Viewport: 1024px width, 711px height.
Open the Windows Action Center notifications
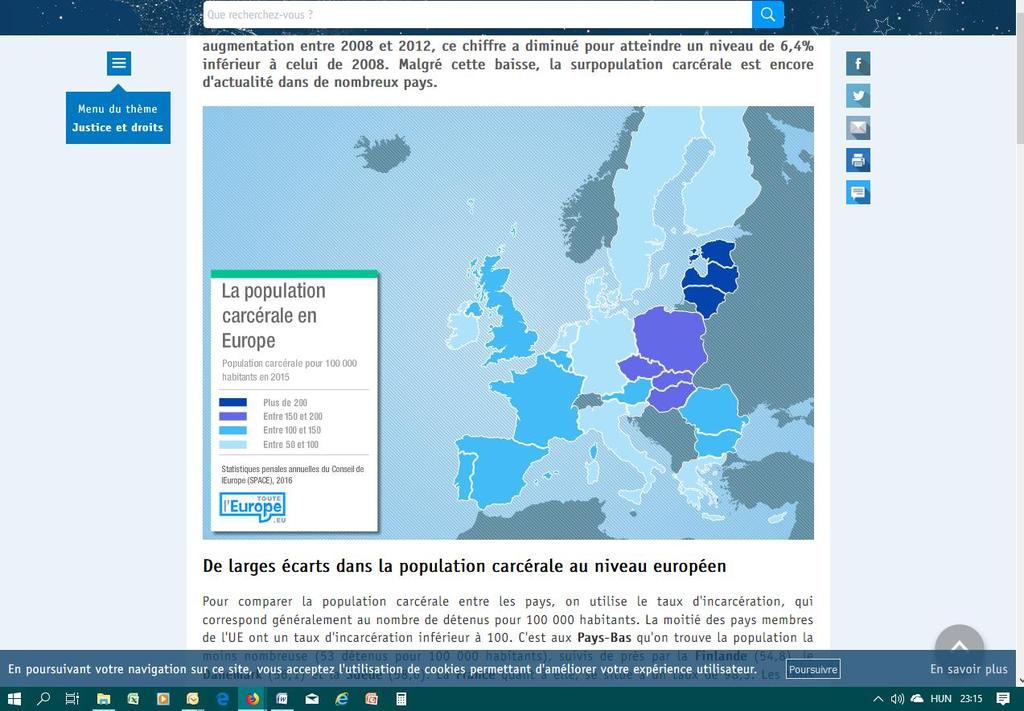1004,699
